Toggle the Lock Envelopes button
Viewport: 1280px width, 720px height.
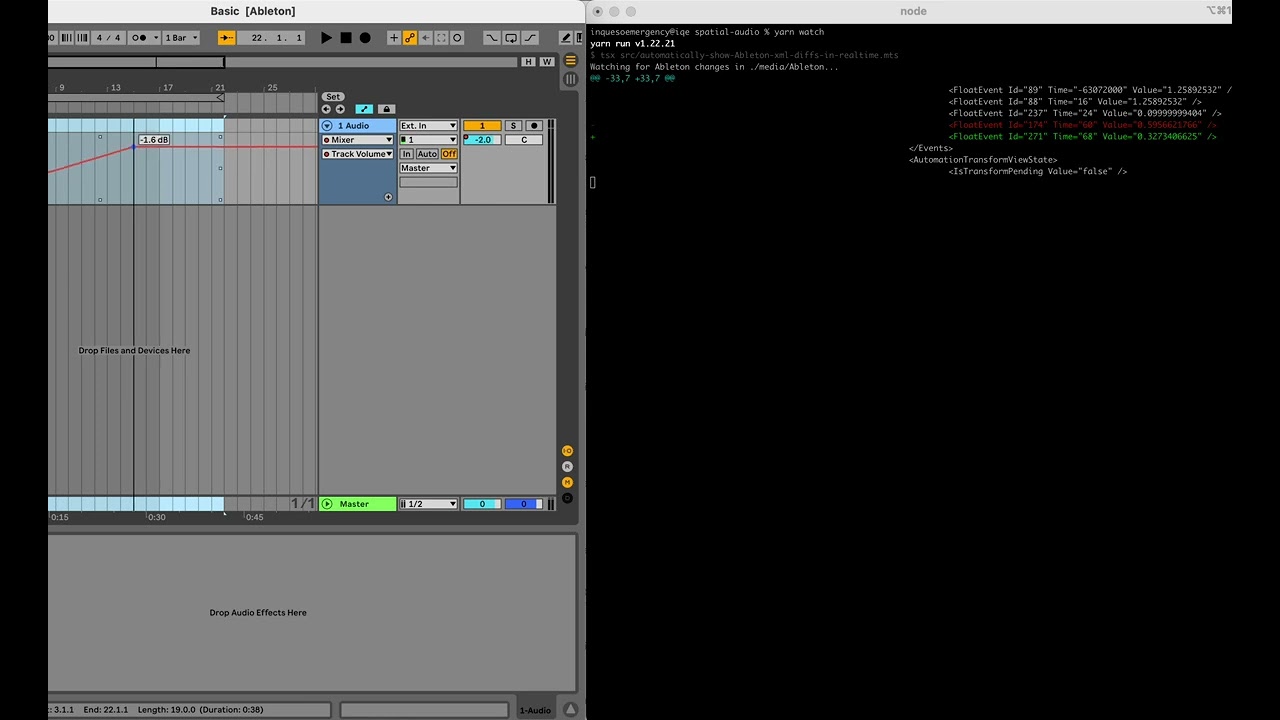tap(387, 109)
